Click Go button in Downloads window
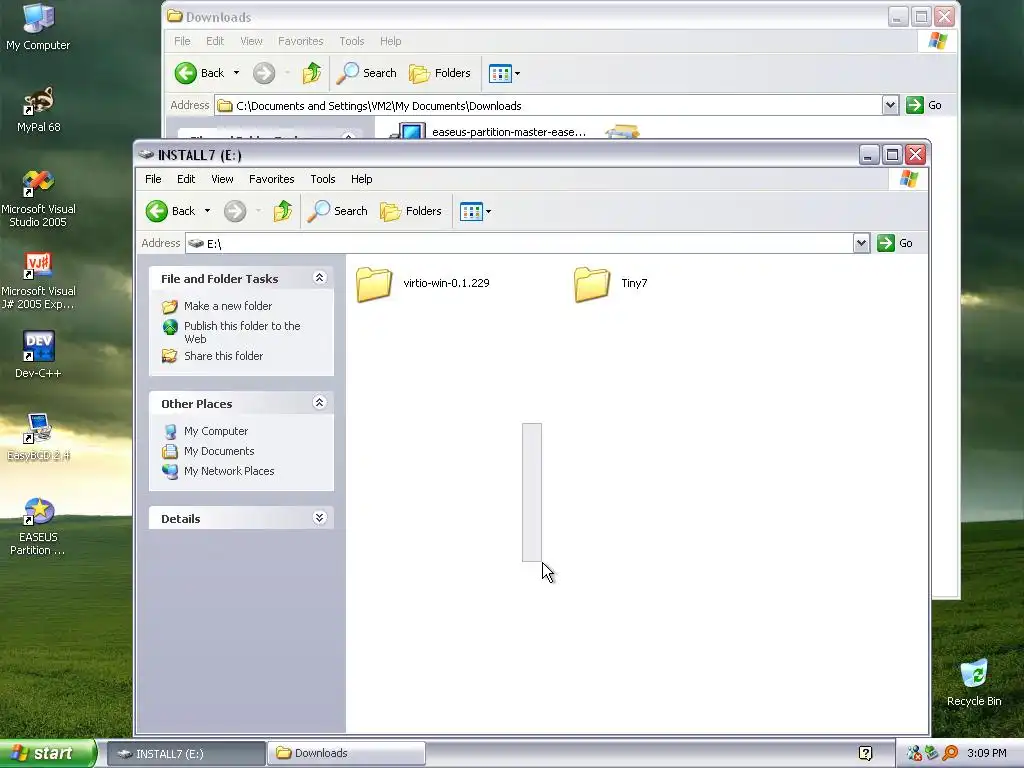 (924, 105)
